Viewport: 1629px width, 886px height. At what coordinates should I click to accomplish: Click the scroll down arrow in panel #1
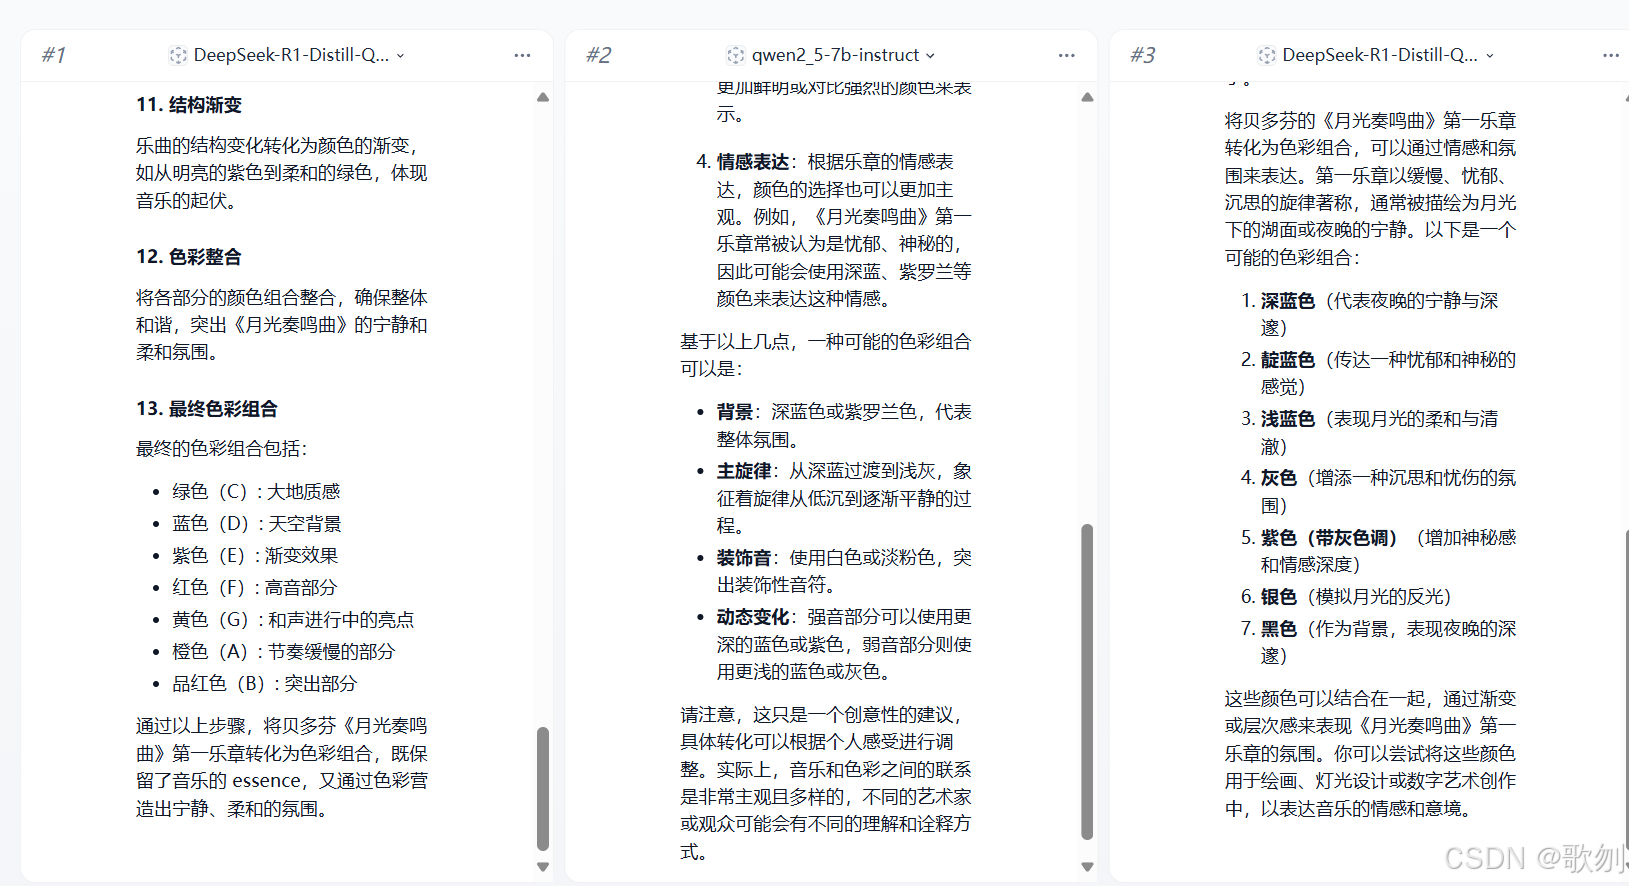(x=543, y=867)
